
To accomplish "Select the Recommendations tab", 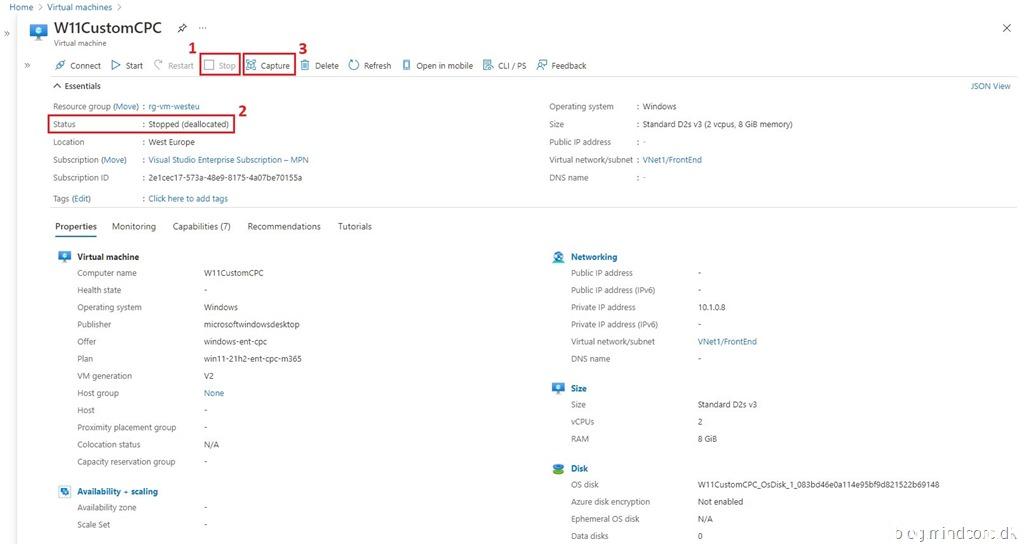I will pyautogui.click(x=284, y=227).
